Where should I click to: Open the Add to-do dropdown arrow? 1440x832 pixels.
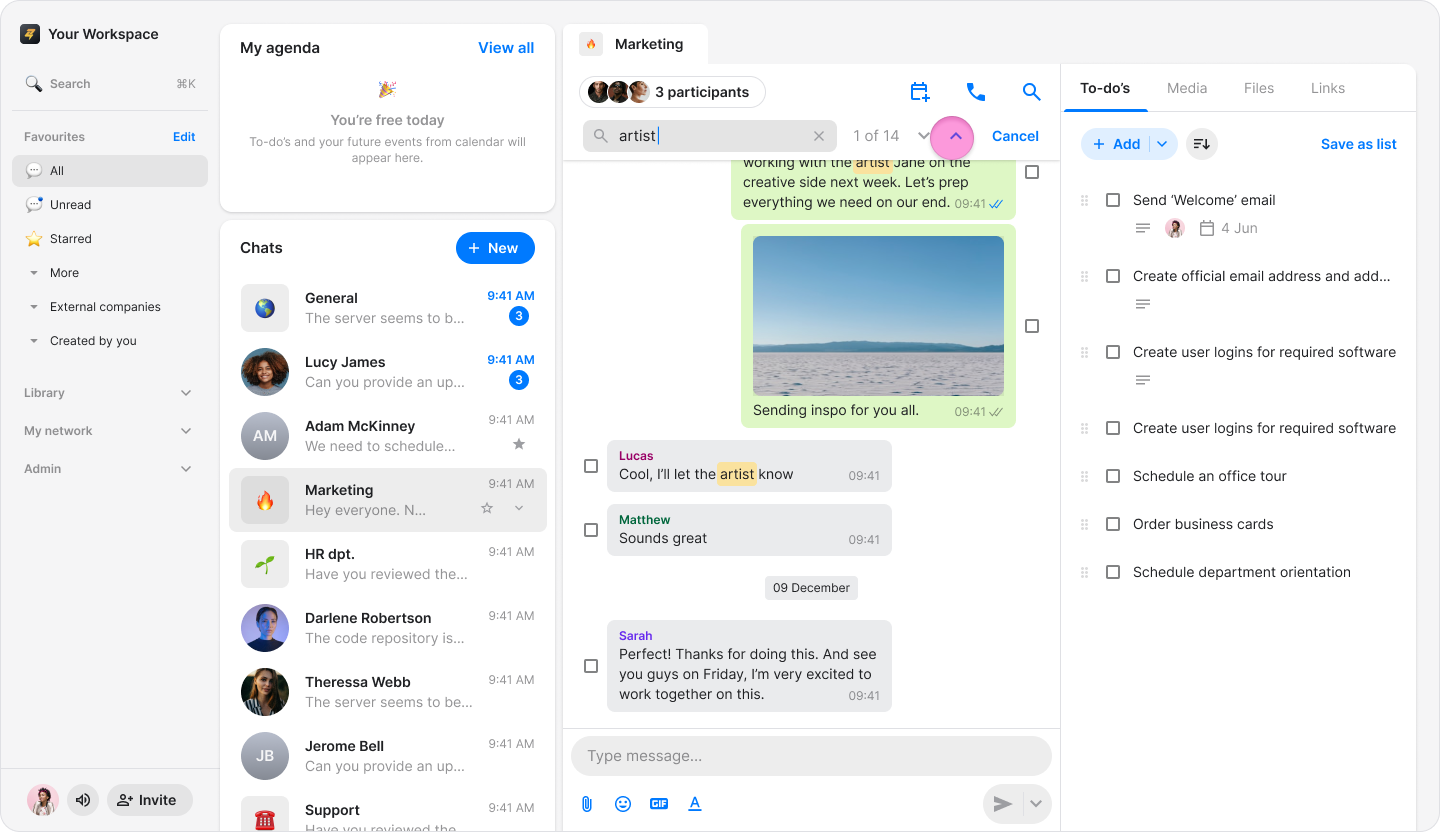pyautogui.click(x=1162, y=144)
